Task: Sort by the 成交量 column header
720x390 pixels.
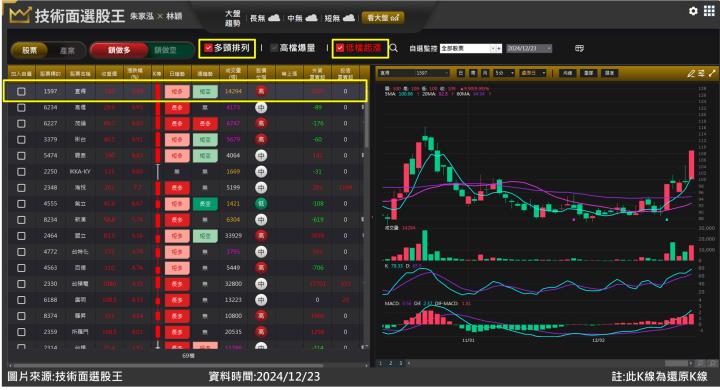Action: (x=233, y=73)
